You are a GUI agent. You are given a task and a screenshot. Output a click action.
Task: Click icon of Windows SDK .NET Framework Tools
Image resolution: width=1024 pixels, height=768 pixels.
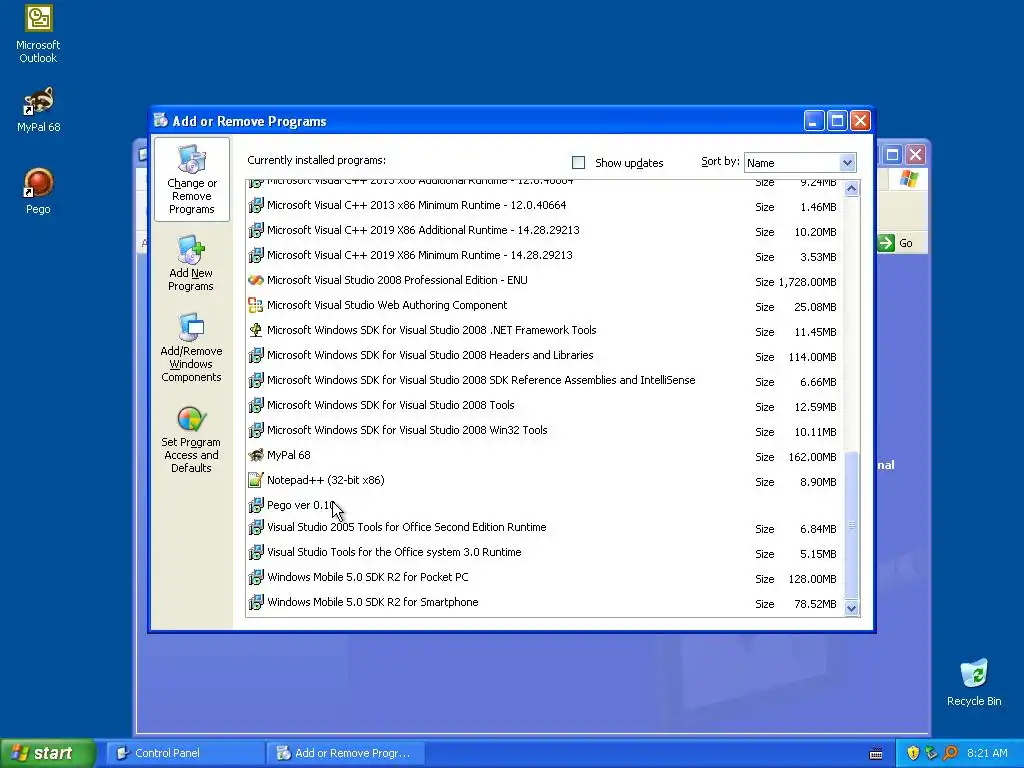(255, 330)
